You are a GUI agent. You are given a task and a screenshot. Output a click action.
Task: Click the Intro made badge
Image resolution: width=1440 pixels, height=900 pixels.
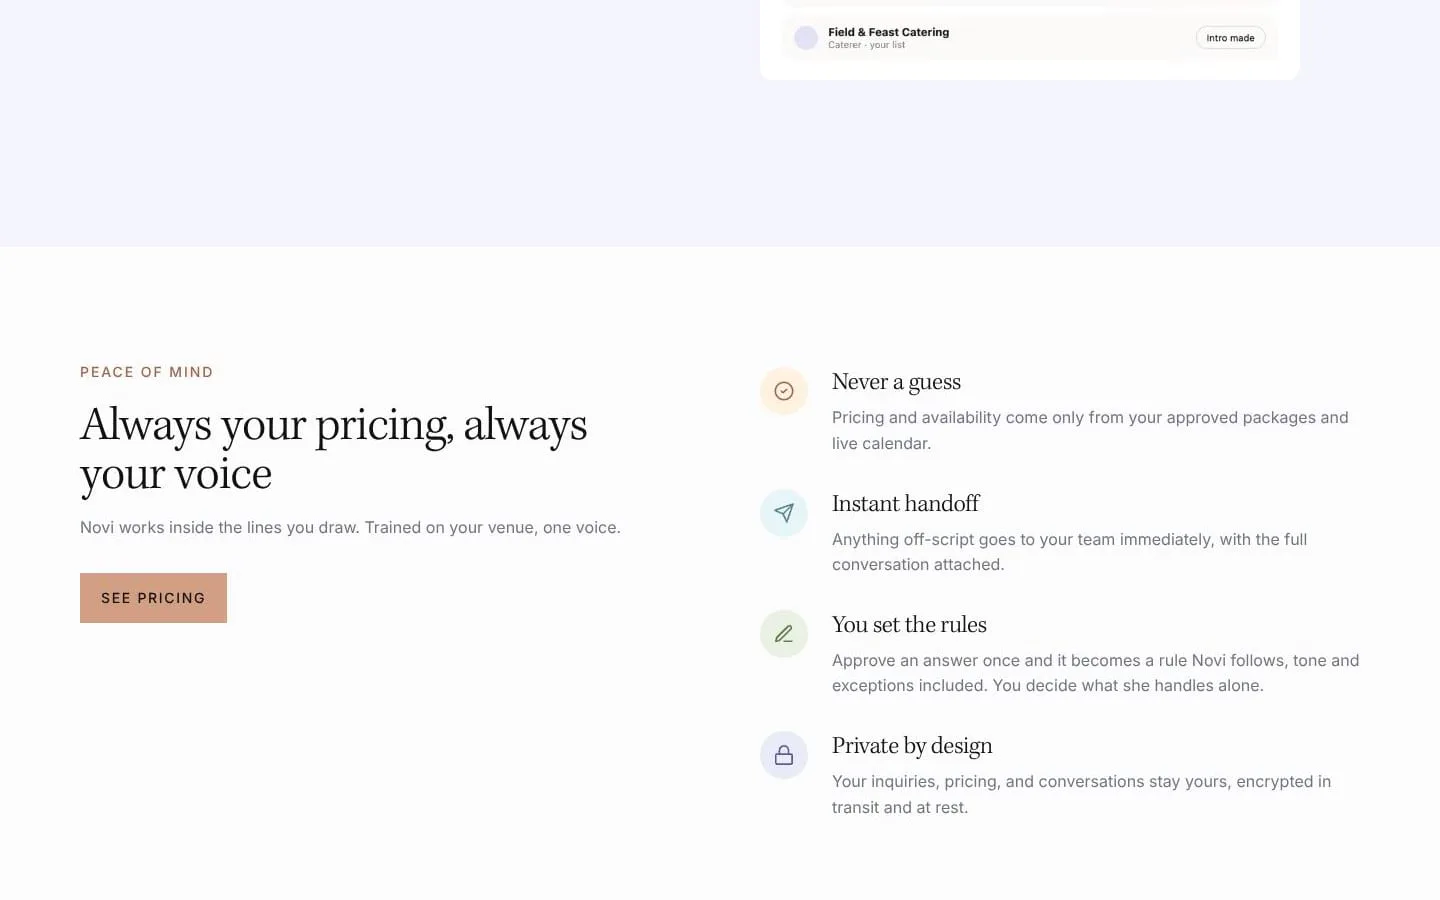[1230, 38]
